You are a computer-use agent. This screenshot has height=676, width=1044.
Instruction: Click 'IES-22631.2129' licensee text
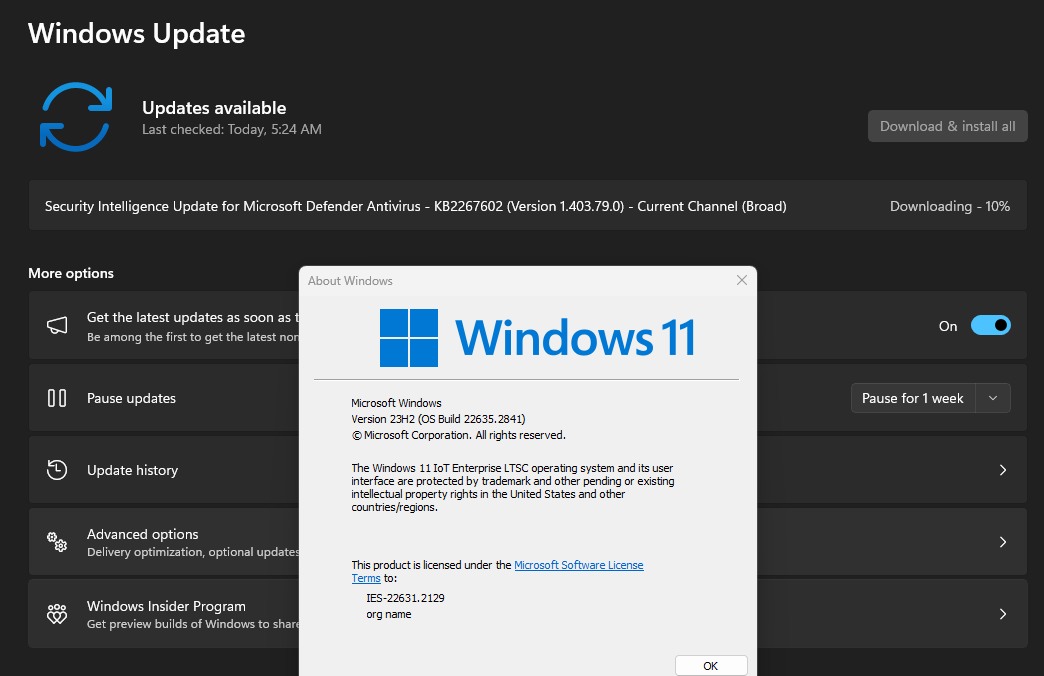coord(405,598)
